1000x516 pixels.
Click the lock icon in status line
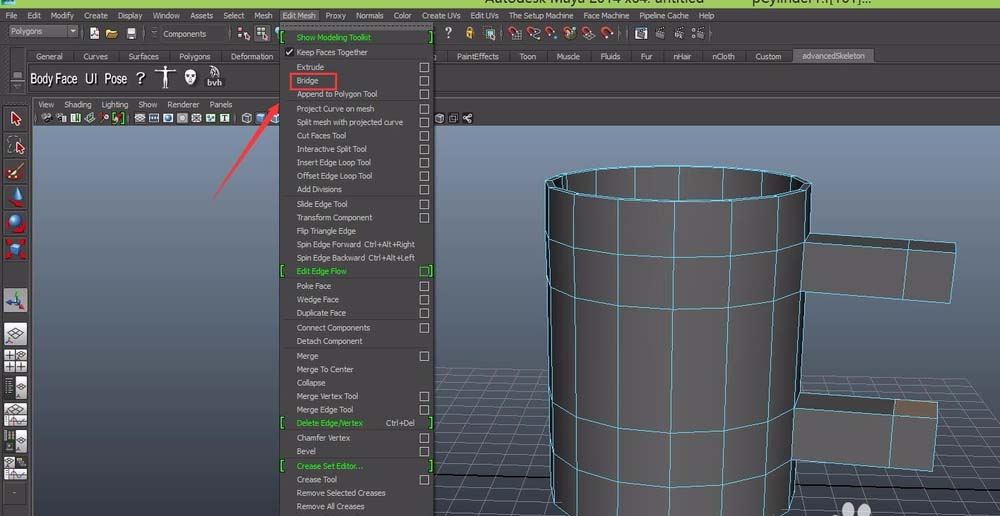click(468, 33)
